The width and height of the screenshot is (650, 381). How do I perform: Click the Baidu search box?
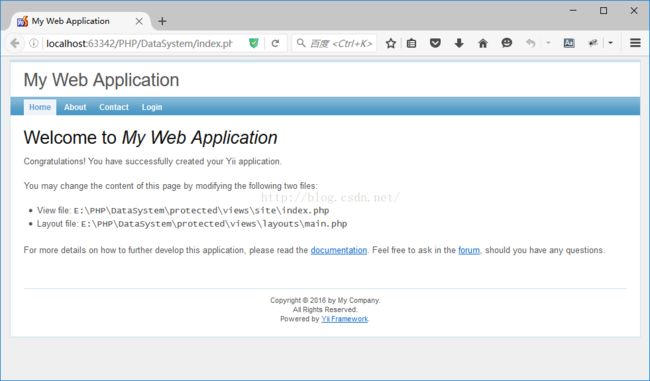(334, 44)
